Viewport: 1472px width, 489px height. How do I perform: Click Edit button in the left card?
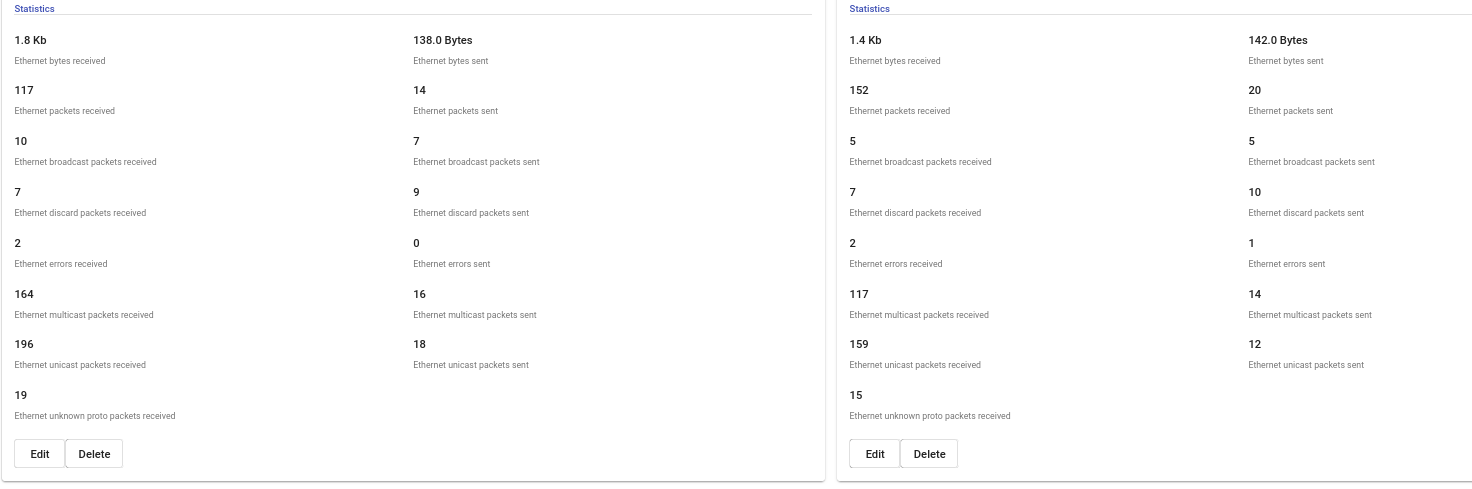pos(40,454)
